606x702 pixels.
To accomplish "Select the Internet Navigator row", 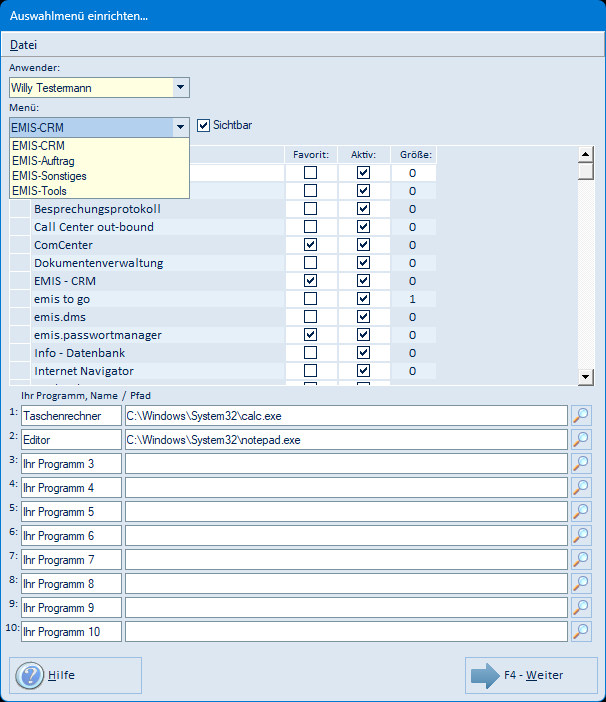I will (x=223, y=371).
